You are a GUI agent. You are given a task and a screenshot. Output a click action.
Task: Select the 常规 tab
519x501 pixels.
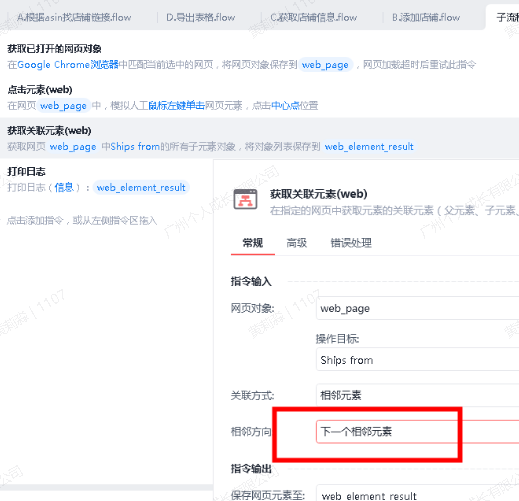point(253,243)
